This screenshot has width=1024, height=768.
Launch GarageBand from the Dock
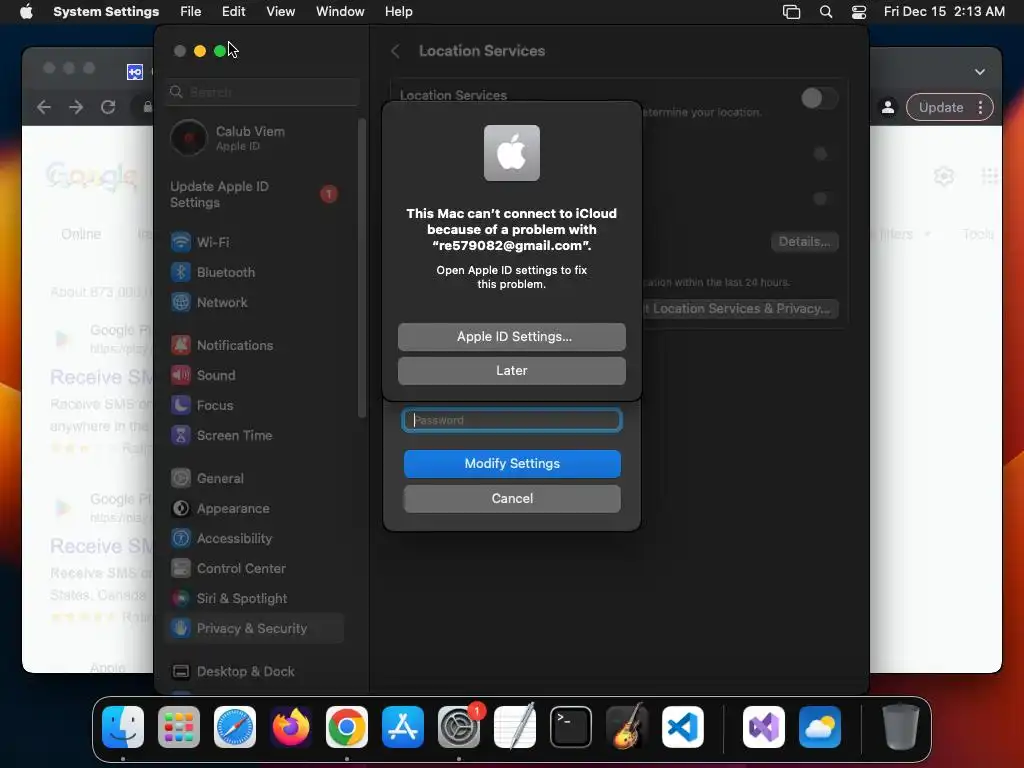[627, 727]
